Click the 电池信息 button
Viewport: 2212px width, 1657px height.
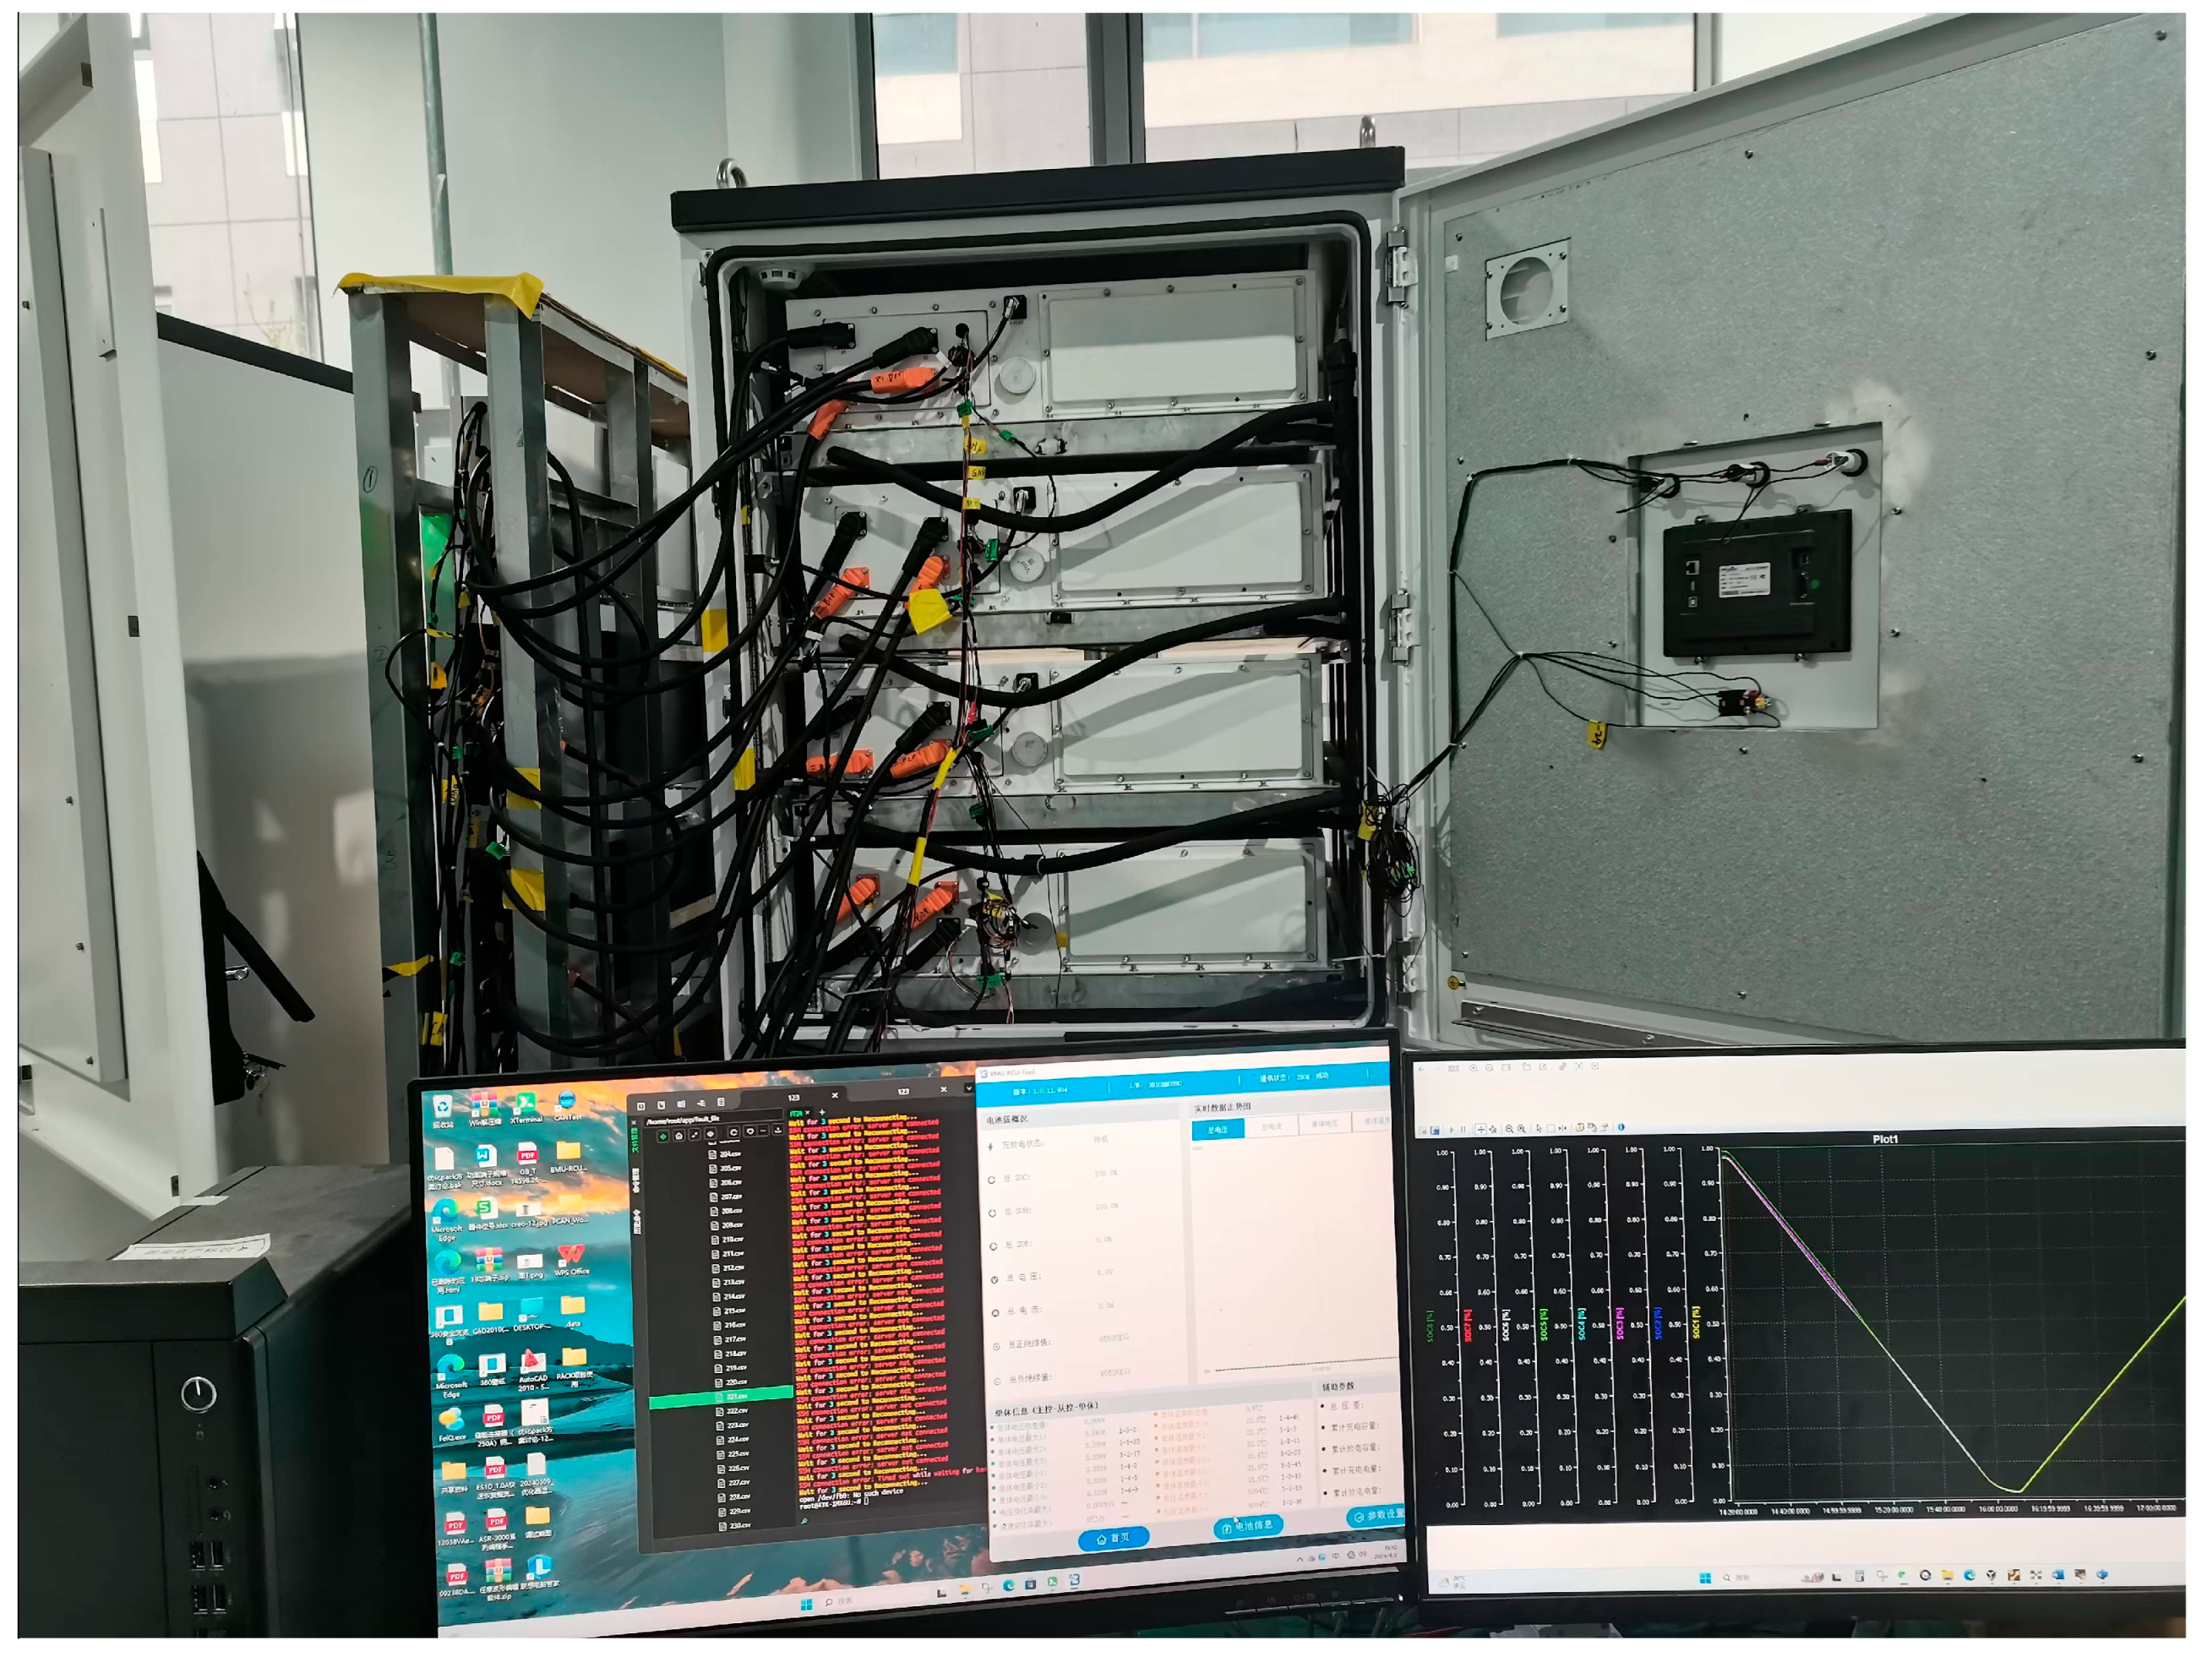tap(1247, 1527)
